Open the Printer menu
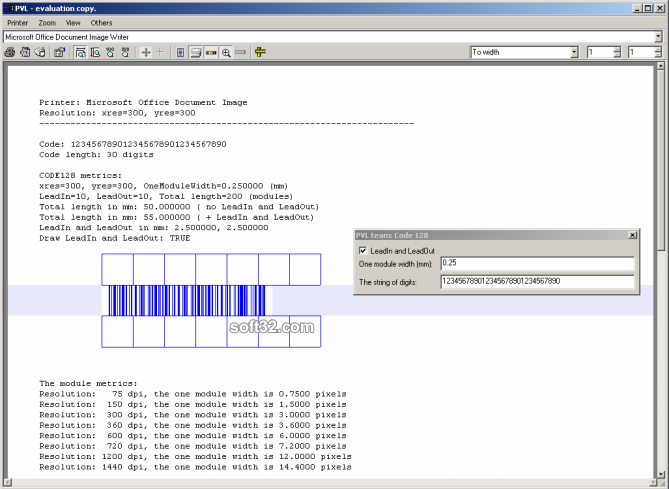 coord(17,23)
